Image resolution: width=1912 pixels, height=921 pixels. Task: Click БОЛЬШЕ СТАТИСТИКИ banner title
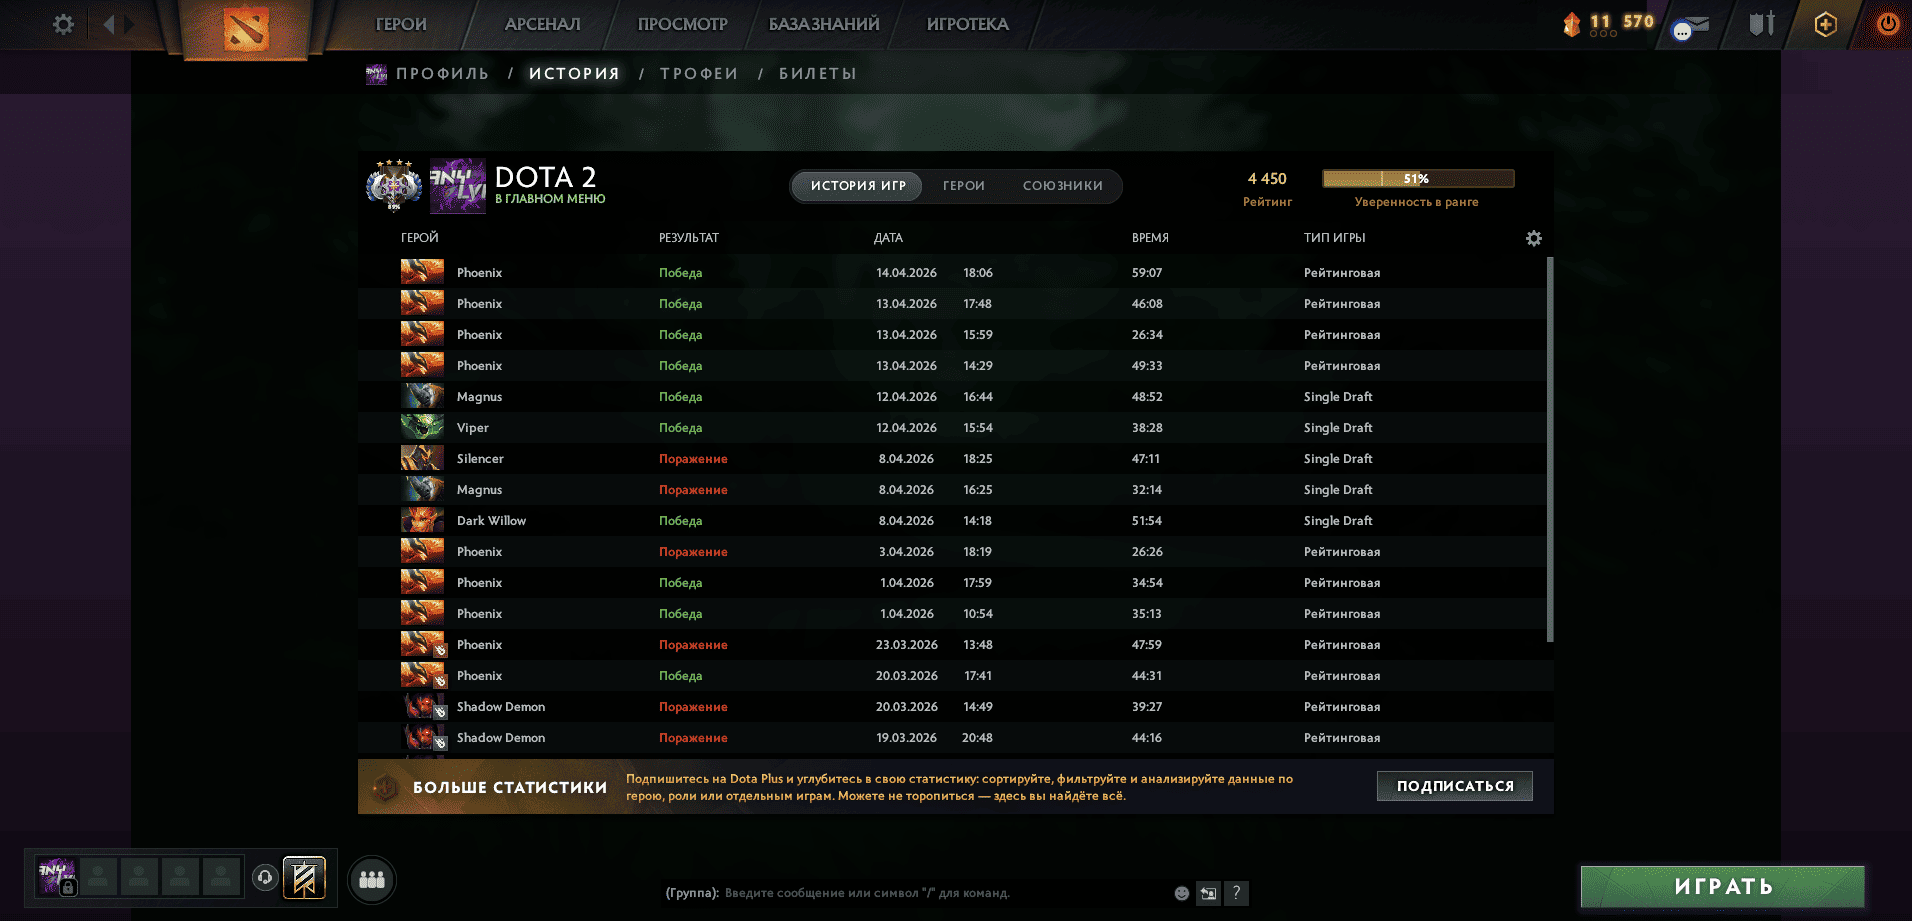pyautogui.click(x=510, y=787)
